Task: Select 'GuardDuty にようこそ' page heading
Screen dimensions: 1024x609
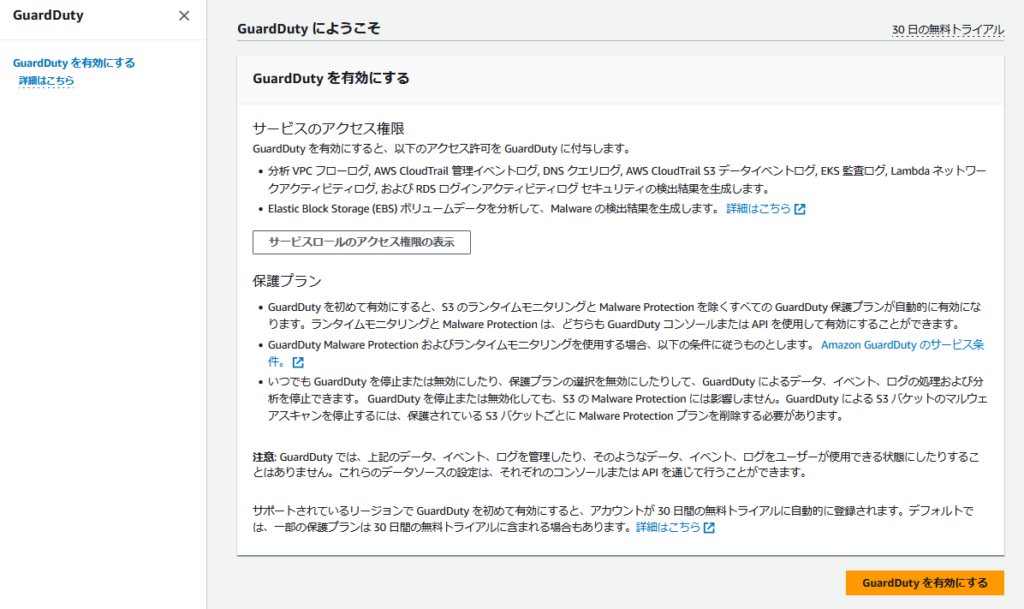Action: pyautogui.click(x=308, y=29)
